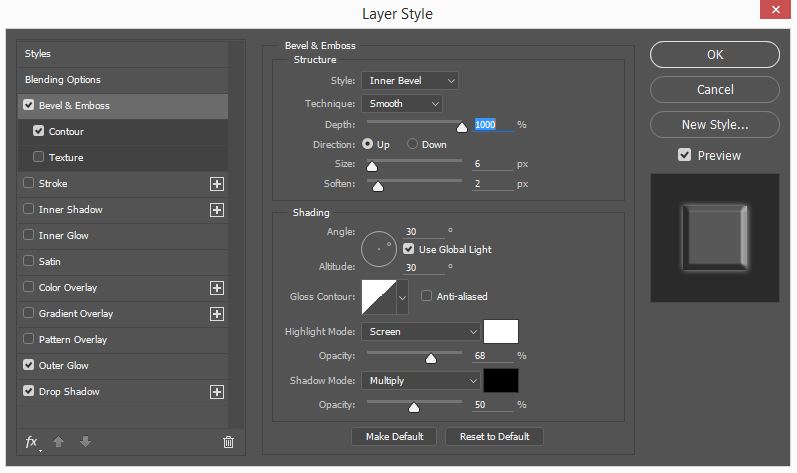Viewport: 797px width, 473px height.
Task: Close the Layer Style dialog
Action: (x=775, y=10)
